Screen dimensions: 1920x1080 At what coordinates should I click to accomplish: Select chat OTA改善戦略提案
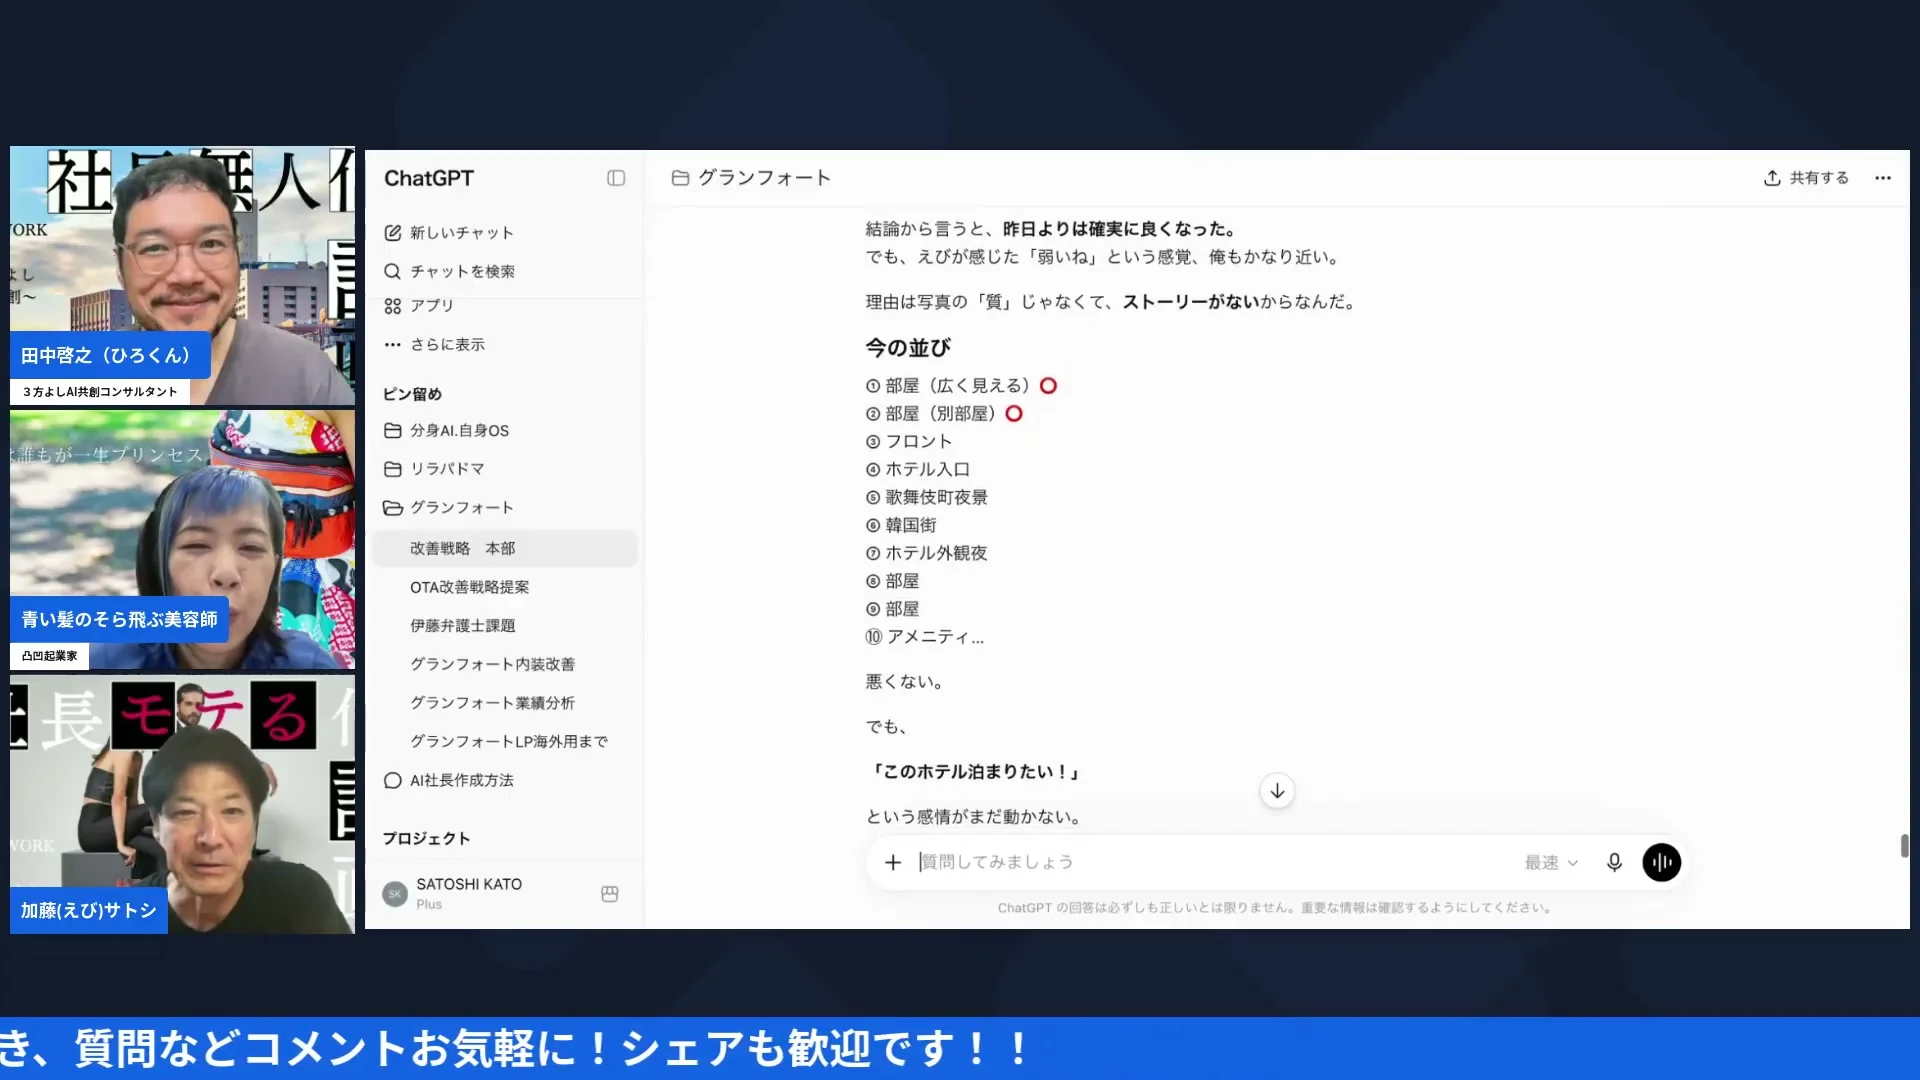click(x=505, y=588)
